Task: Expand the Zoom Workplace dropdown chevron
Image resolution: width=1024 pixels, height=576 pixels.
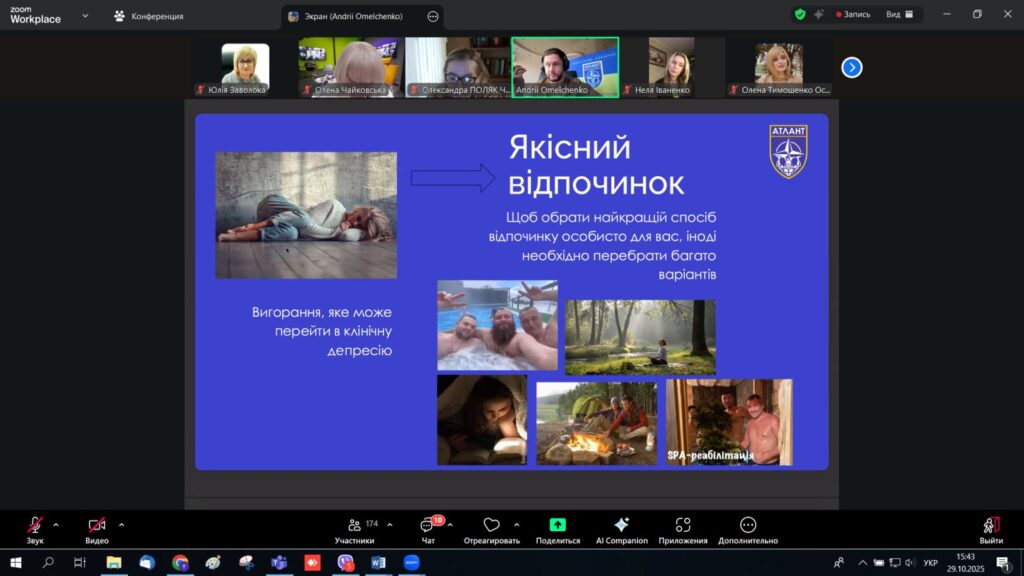Action: 85,16
